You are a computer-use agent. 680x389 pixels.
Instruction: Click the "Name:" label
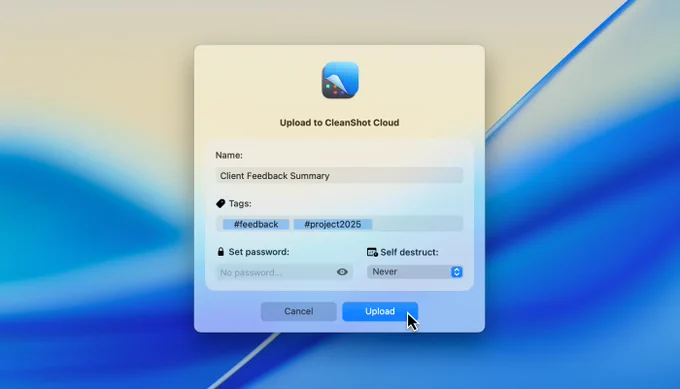coord(229,155)
